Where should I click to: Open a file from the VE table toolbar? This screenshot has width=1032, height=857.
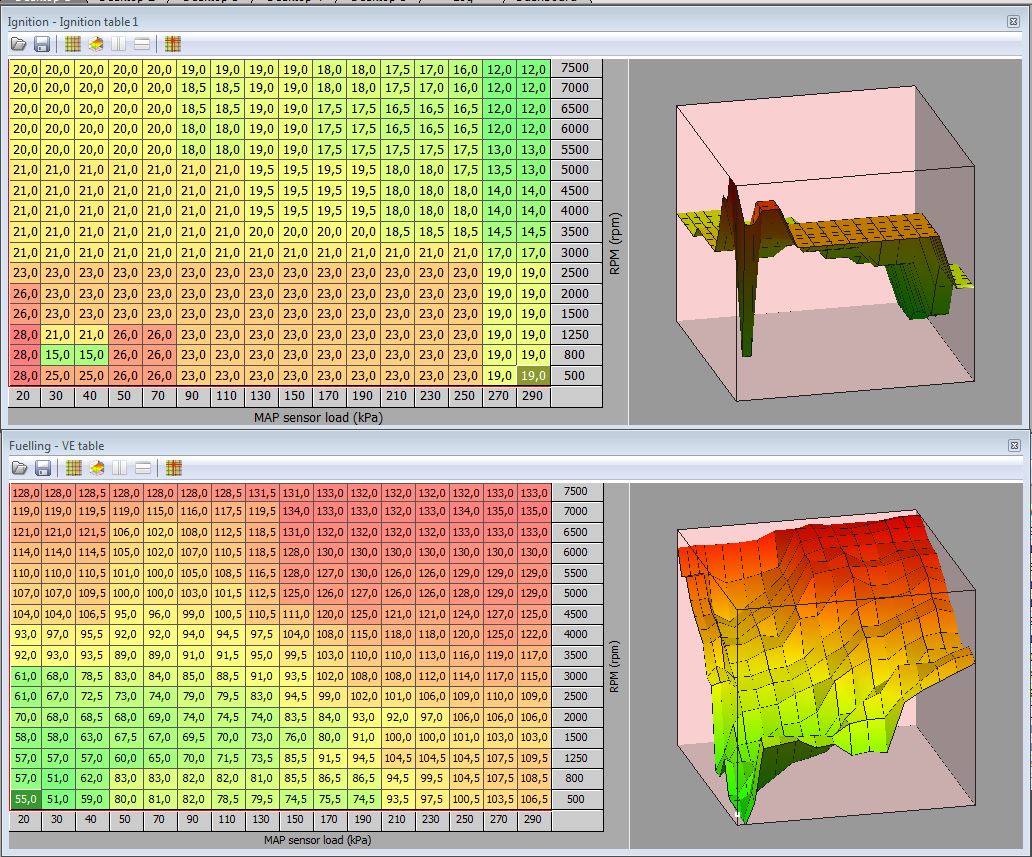[x=18, y=468]
